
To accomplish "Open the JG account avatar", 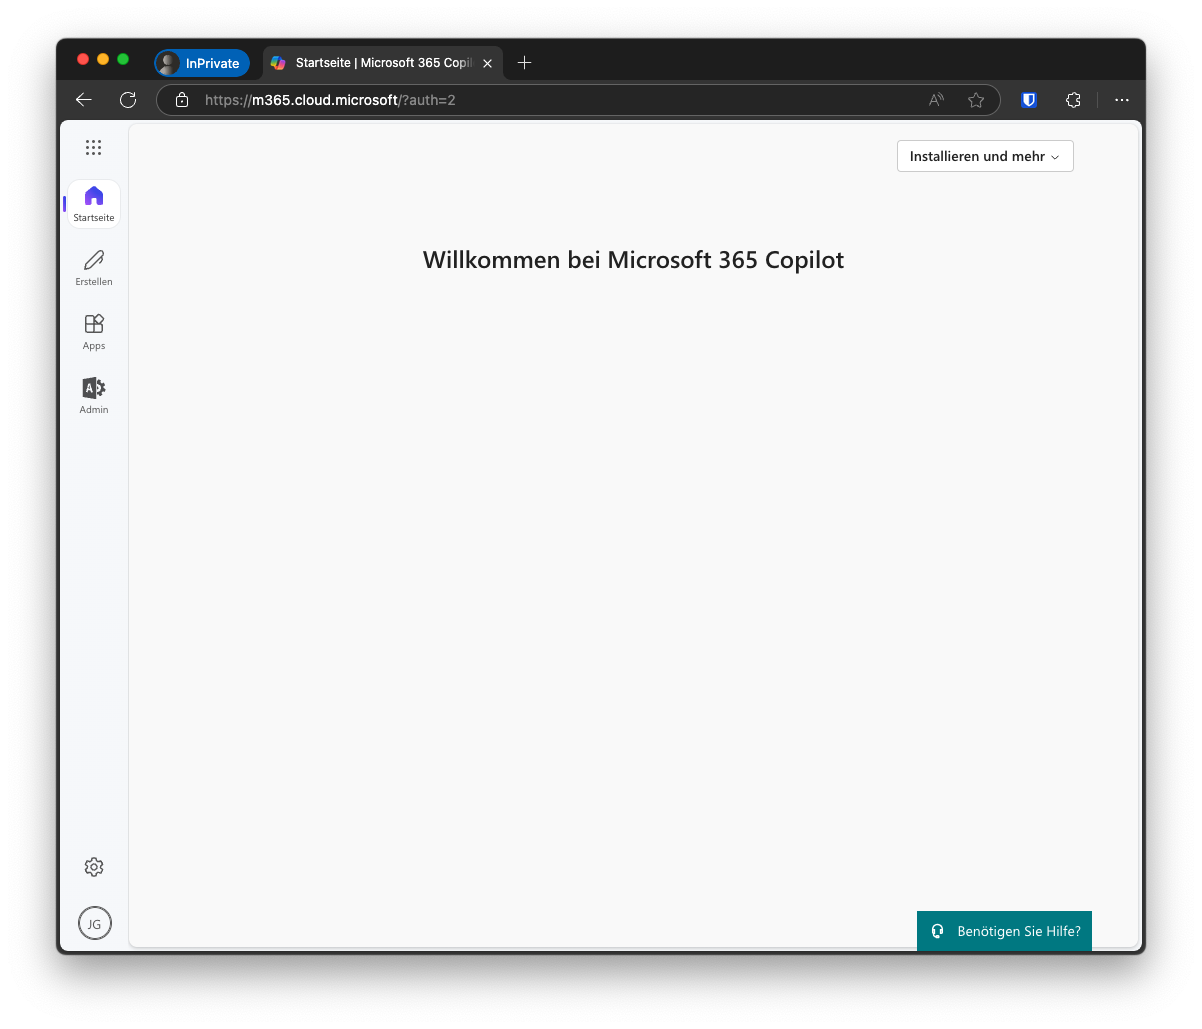I will coord(95,923).
